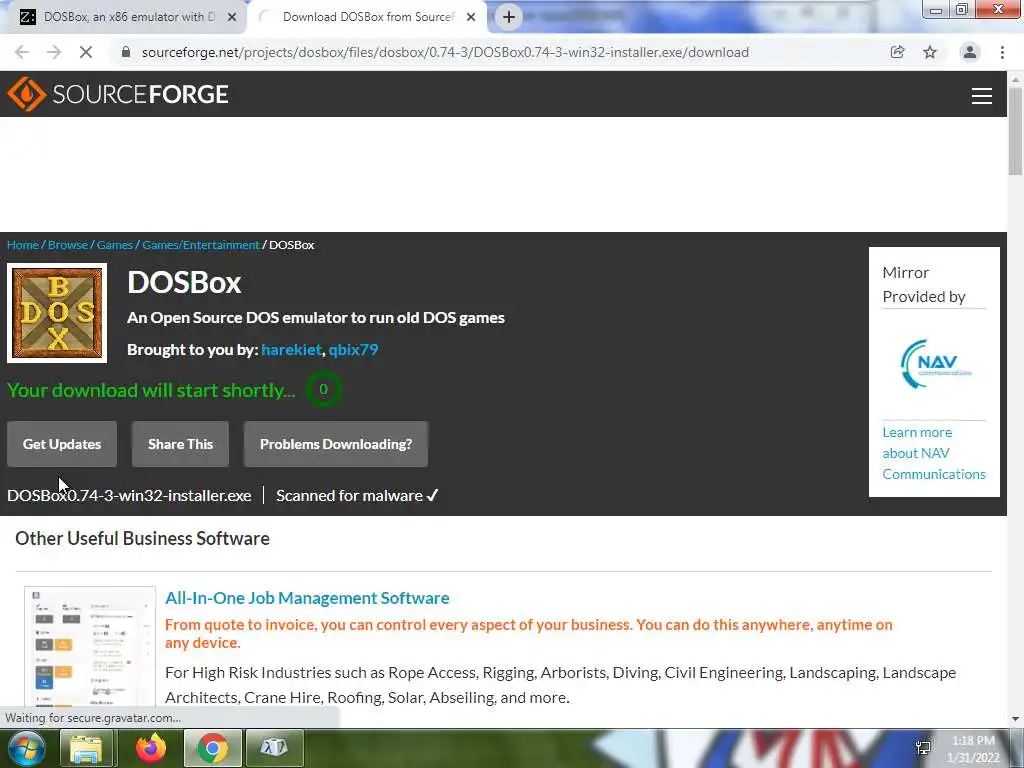Viewport: 1024px width, 768px height.
Task: Open Browse breadcrumb link
Action: (68, 245)
